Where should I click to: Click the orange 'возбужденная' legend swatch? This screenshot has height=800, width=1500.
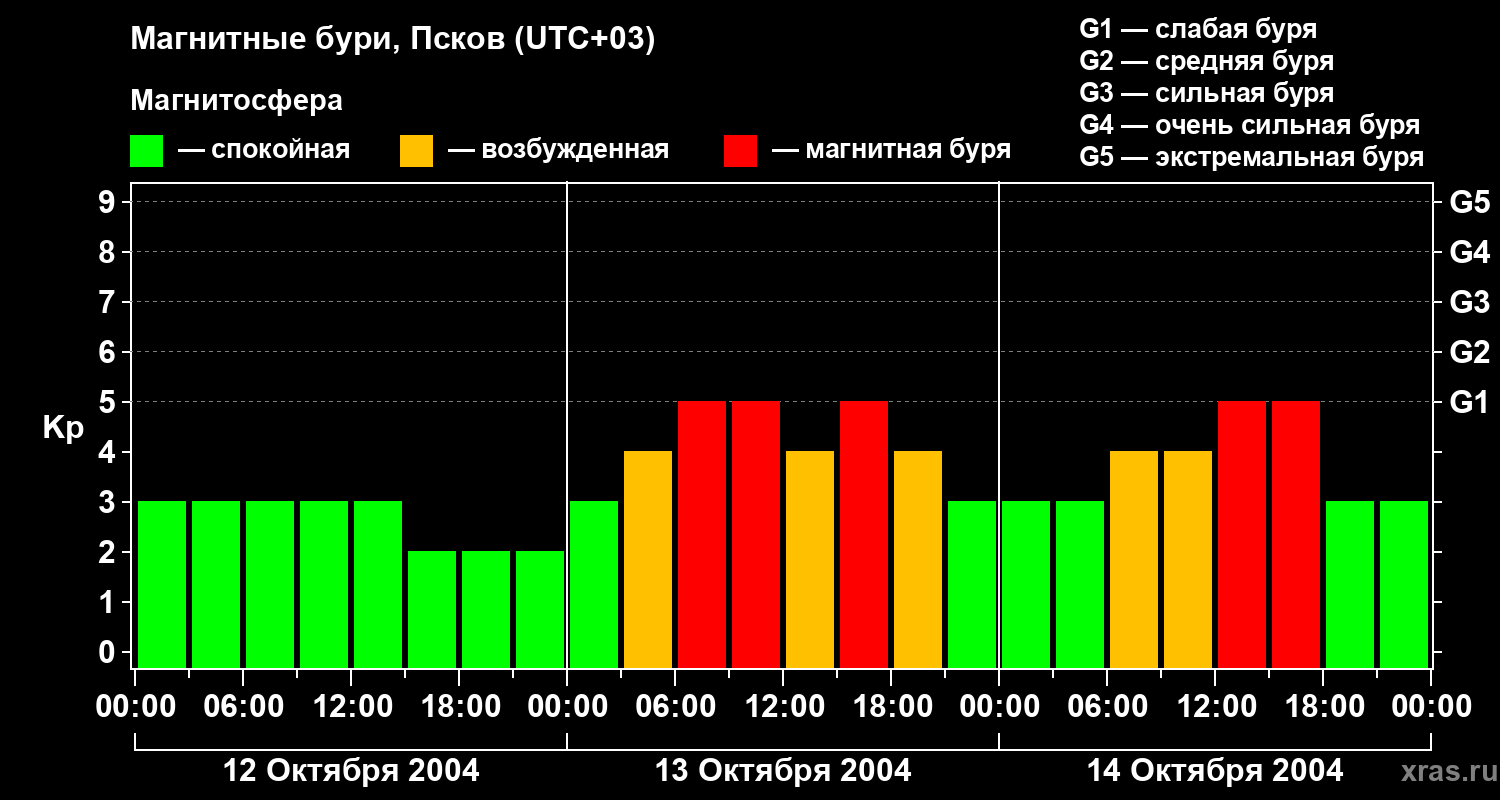[416, 151]
